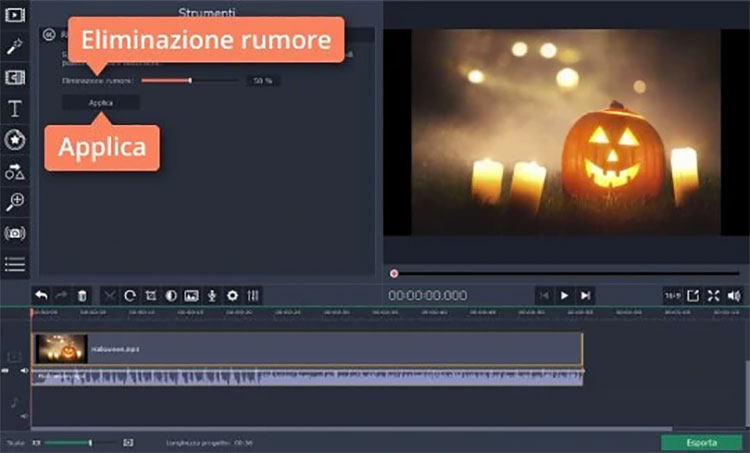Image resolution: width=750 pixels, height=453 pixels.
Task: Open the More tools list tab
Action: (x=15, y=264)
